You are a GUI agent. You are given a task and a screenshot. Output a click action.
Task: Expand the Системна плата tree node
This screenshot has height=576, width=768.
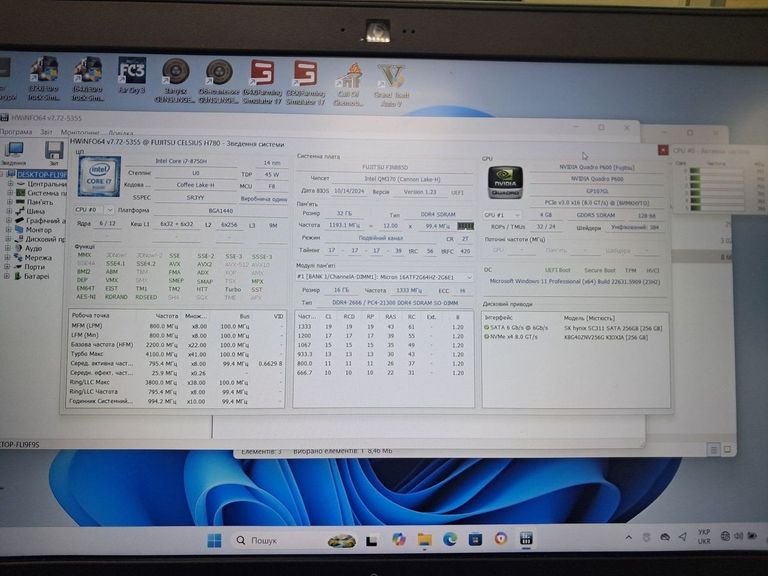point(10,193)
